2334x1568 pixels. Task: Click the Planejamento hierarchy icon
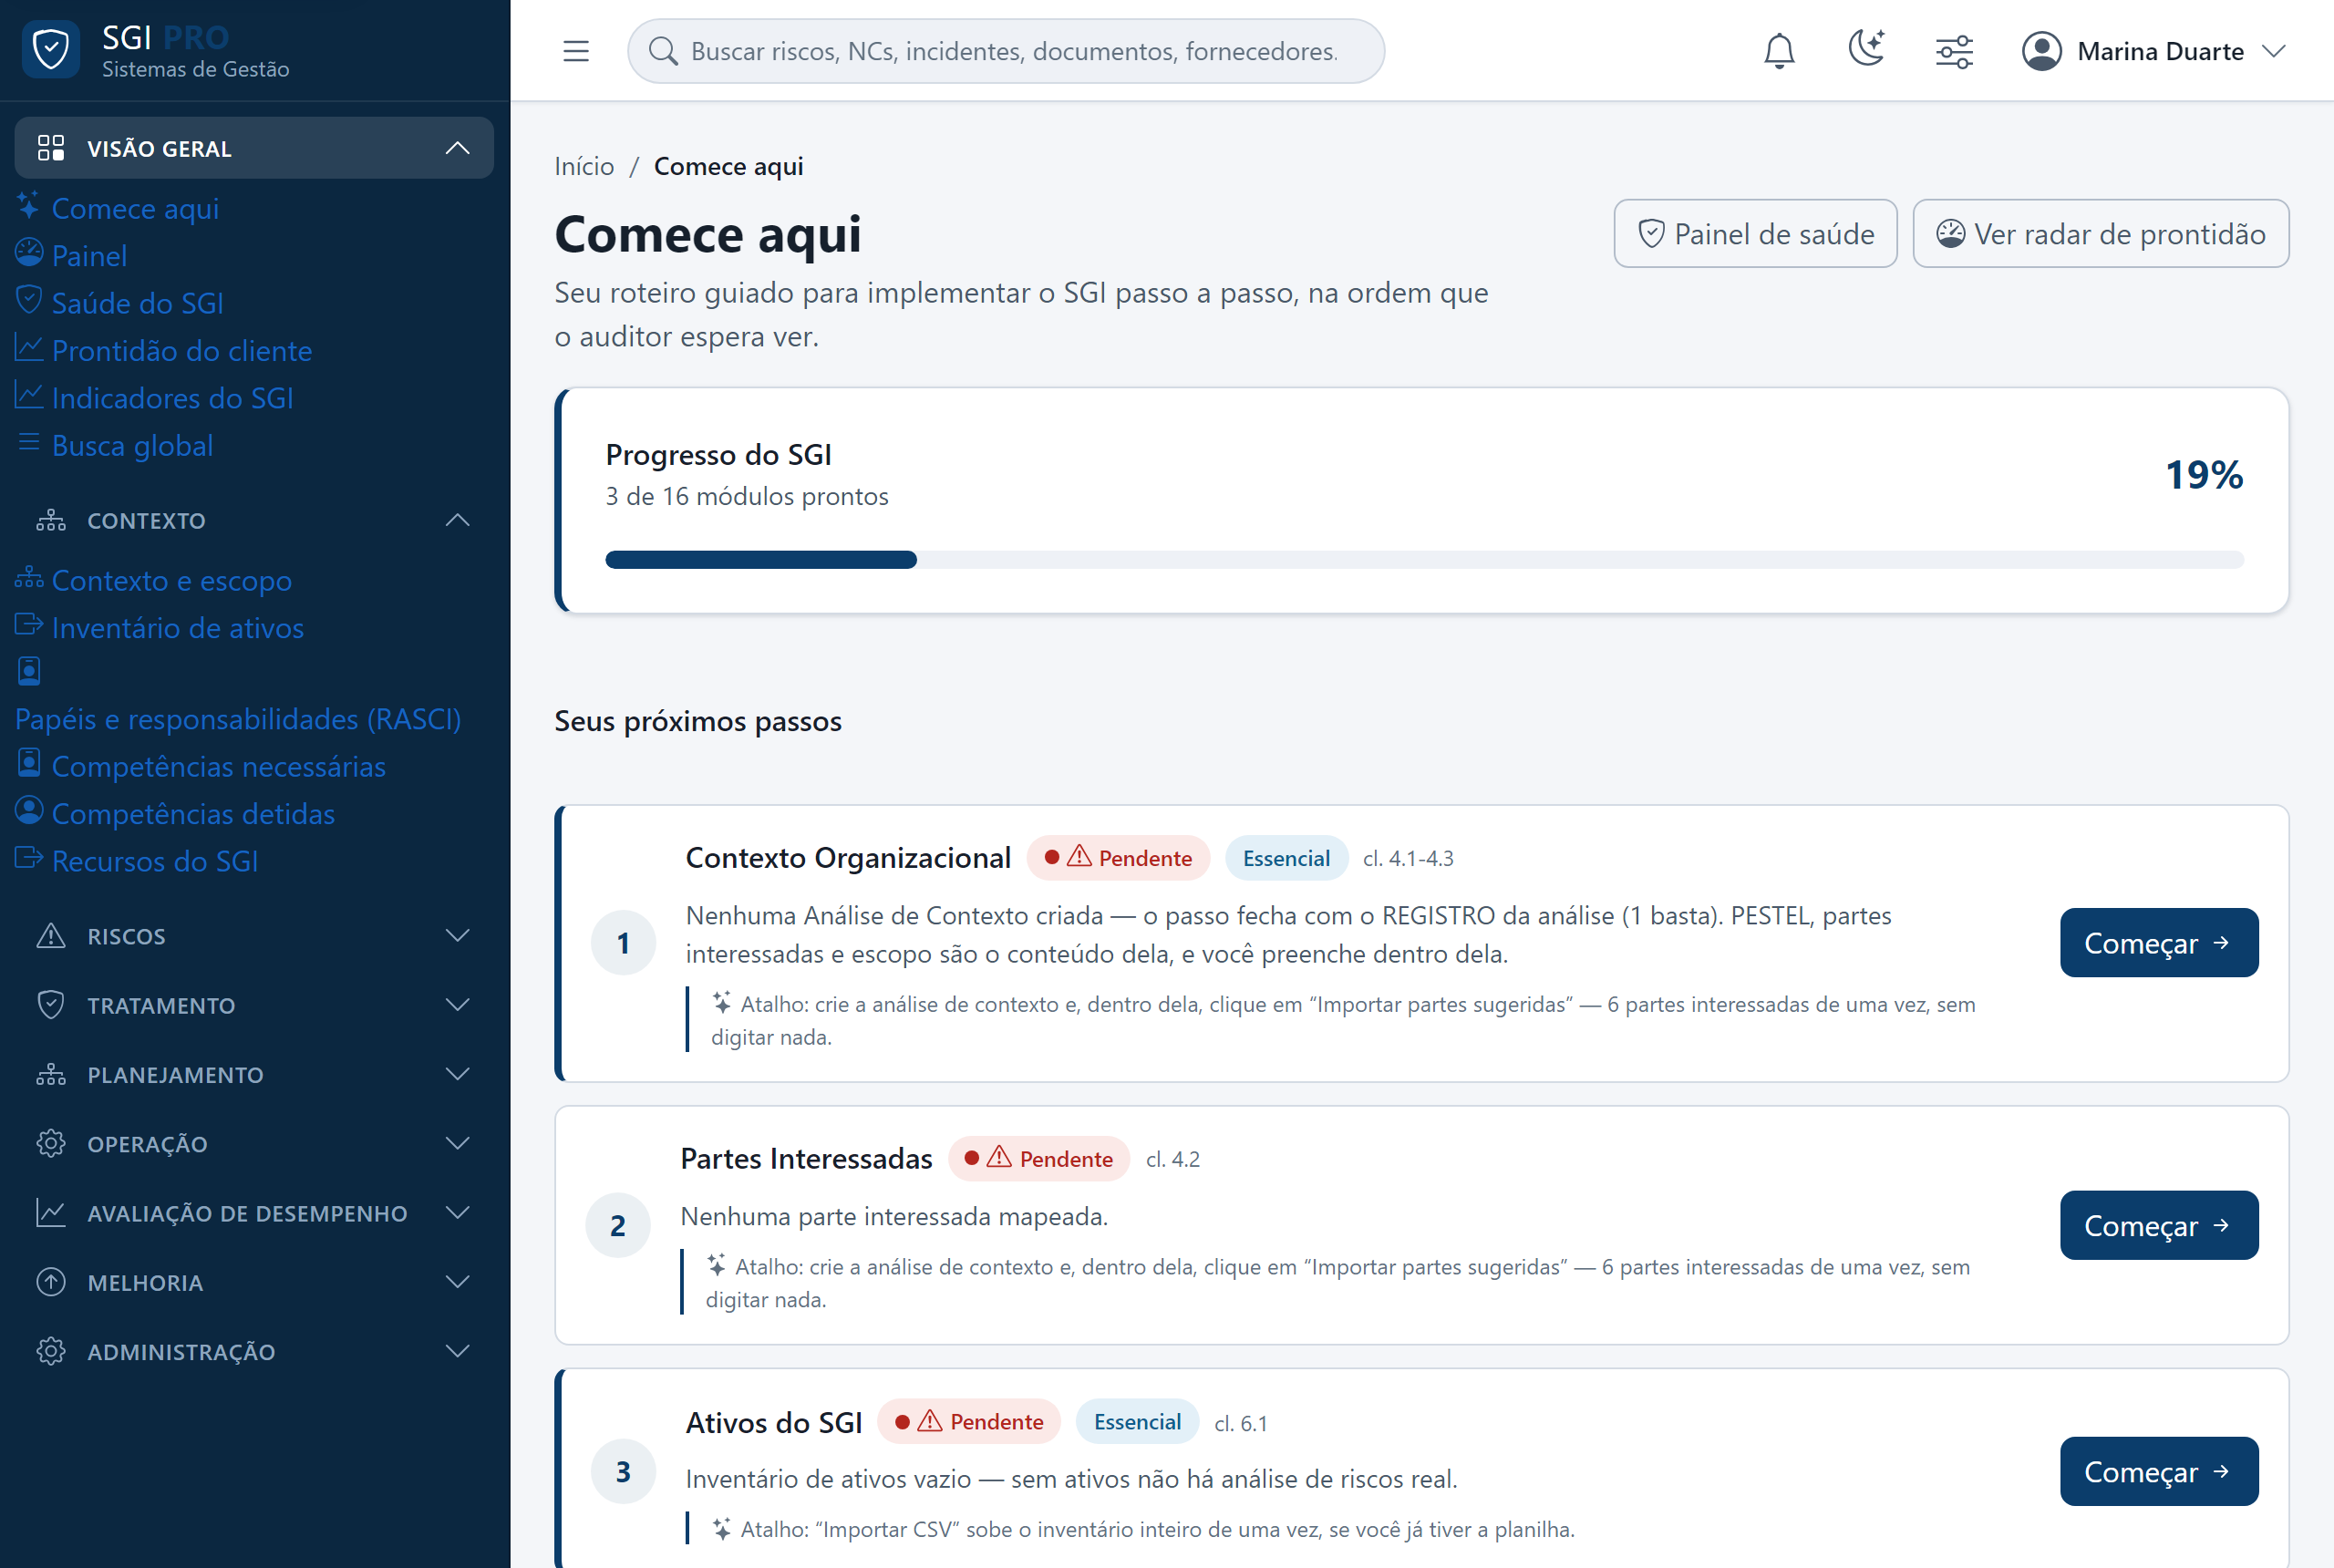[51, 1074]
